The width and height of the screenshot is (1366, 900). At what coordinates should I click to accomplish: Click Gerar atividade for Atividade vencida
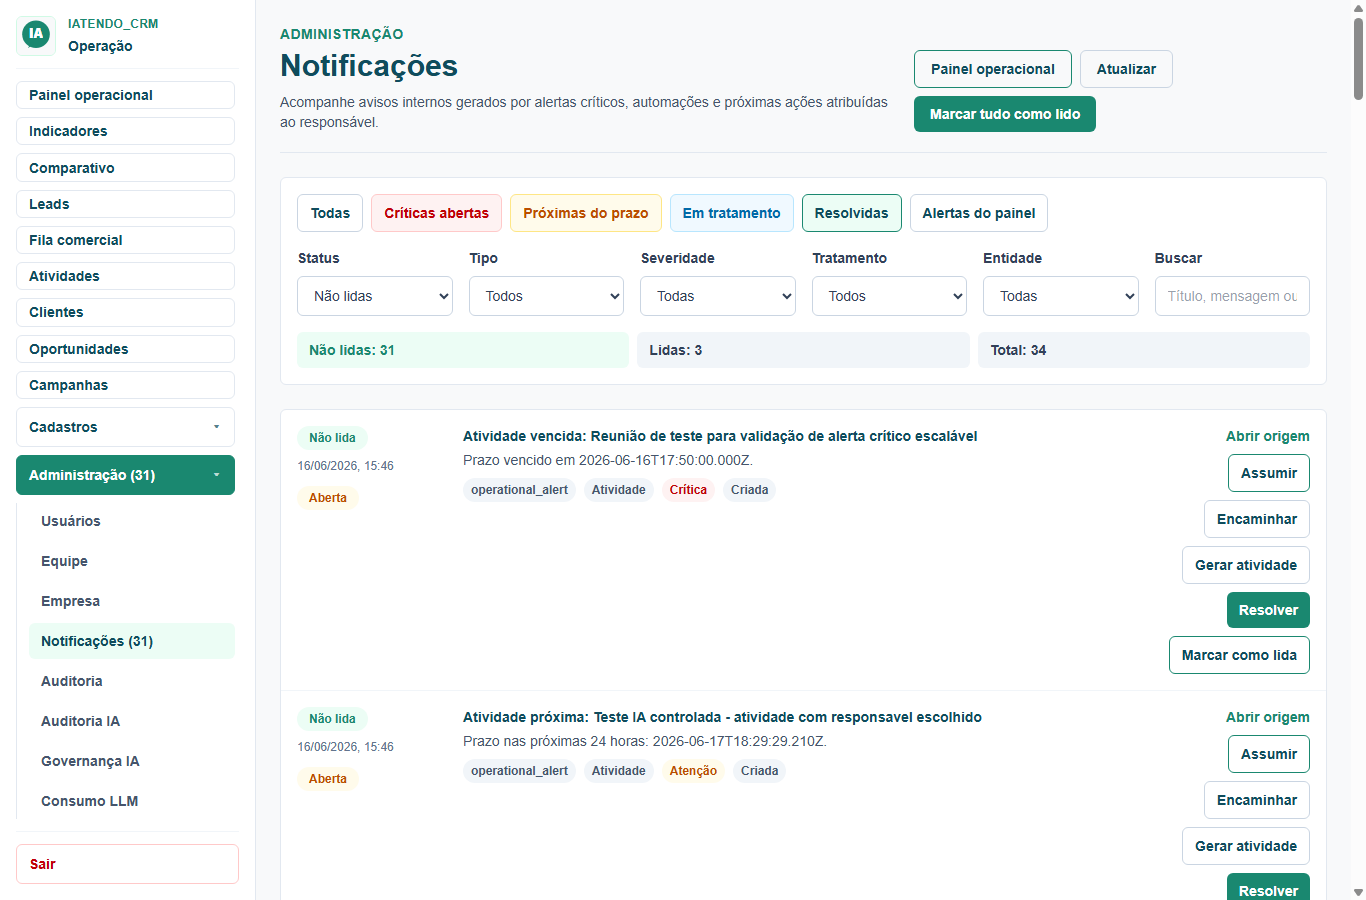click(x=1246, y=565)
